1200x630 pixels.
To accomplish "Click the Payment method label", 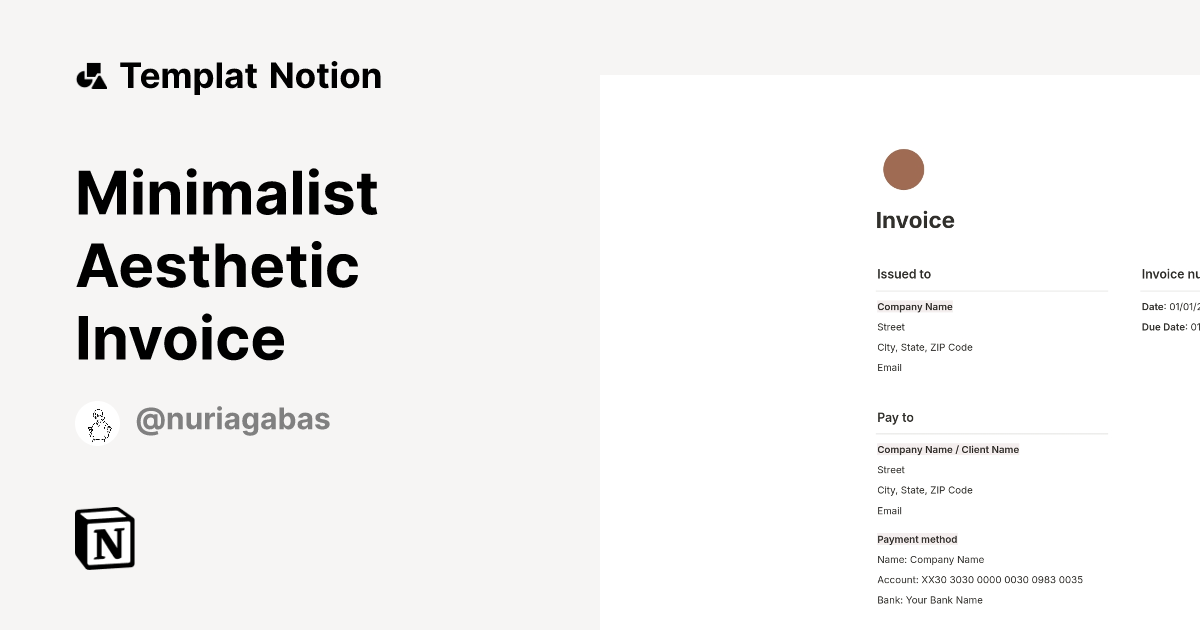I will click(x=917, y=540).
